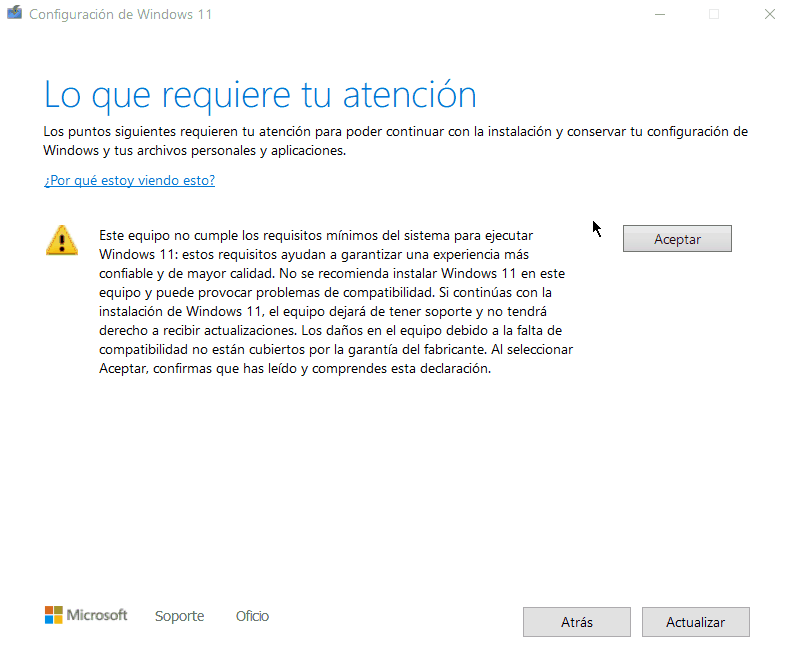Viewport: 792px width, 665px height.
Task: Click the Windows 11 setup title bar icon
Action: click(x=15, y=13)
